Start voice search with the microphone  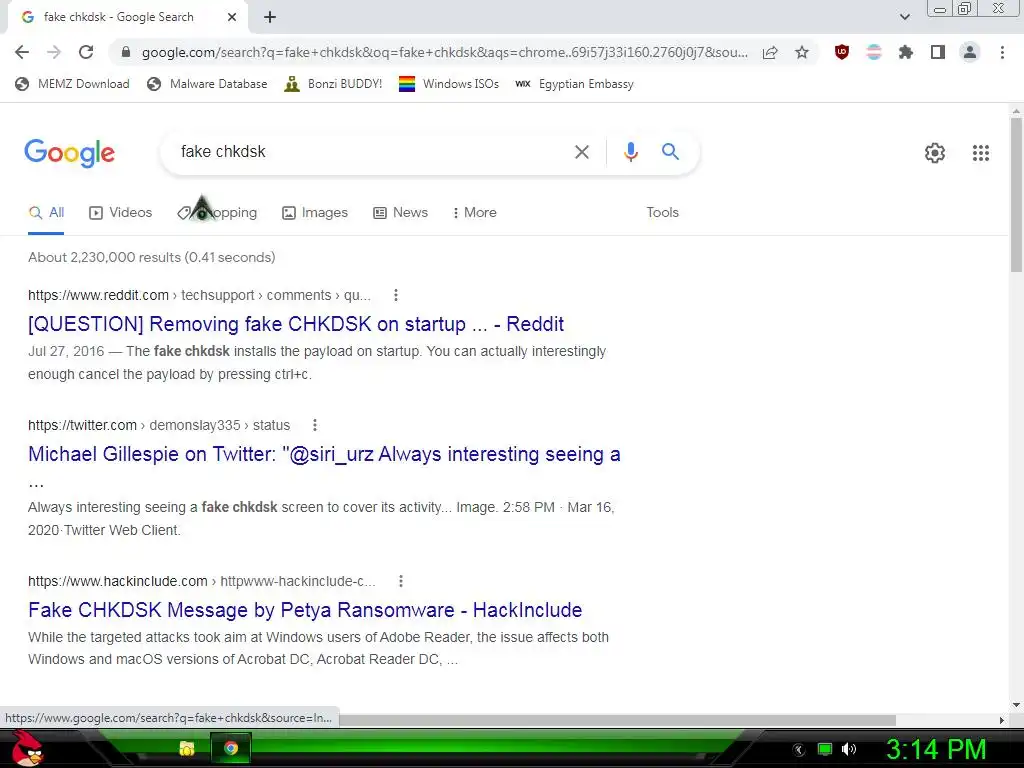pyautogui.click(x=630, y=152)
